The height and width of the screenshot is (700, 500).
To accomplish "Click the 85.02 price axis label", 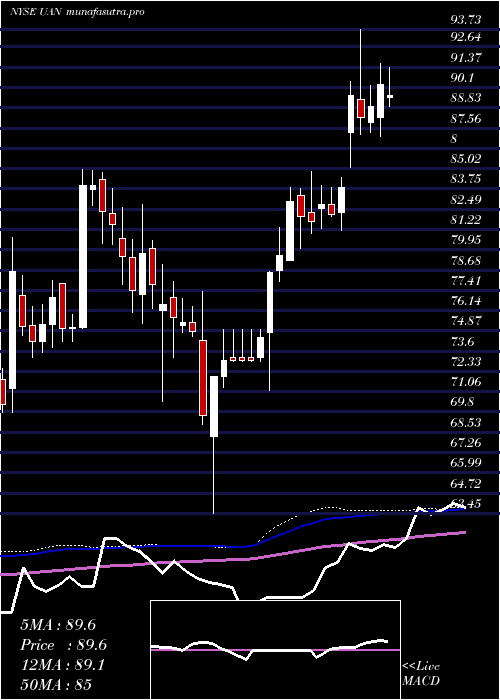I will 466,159.
